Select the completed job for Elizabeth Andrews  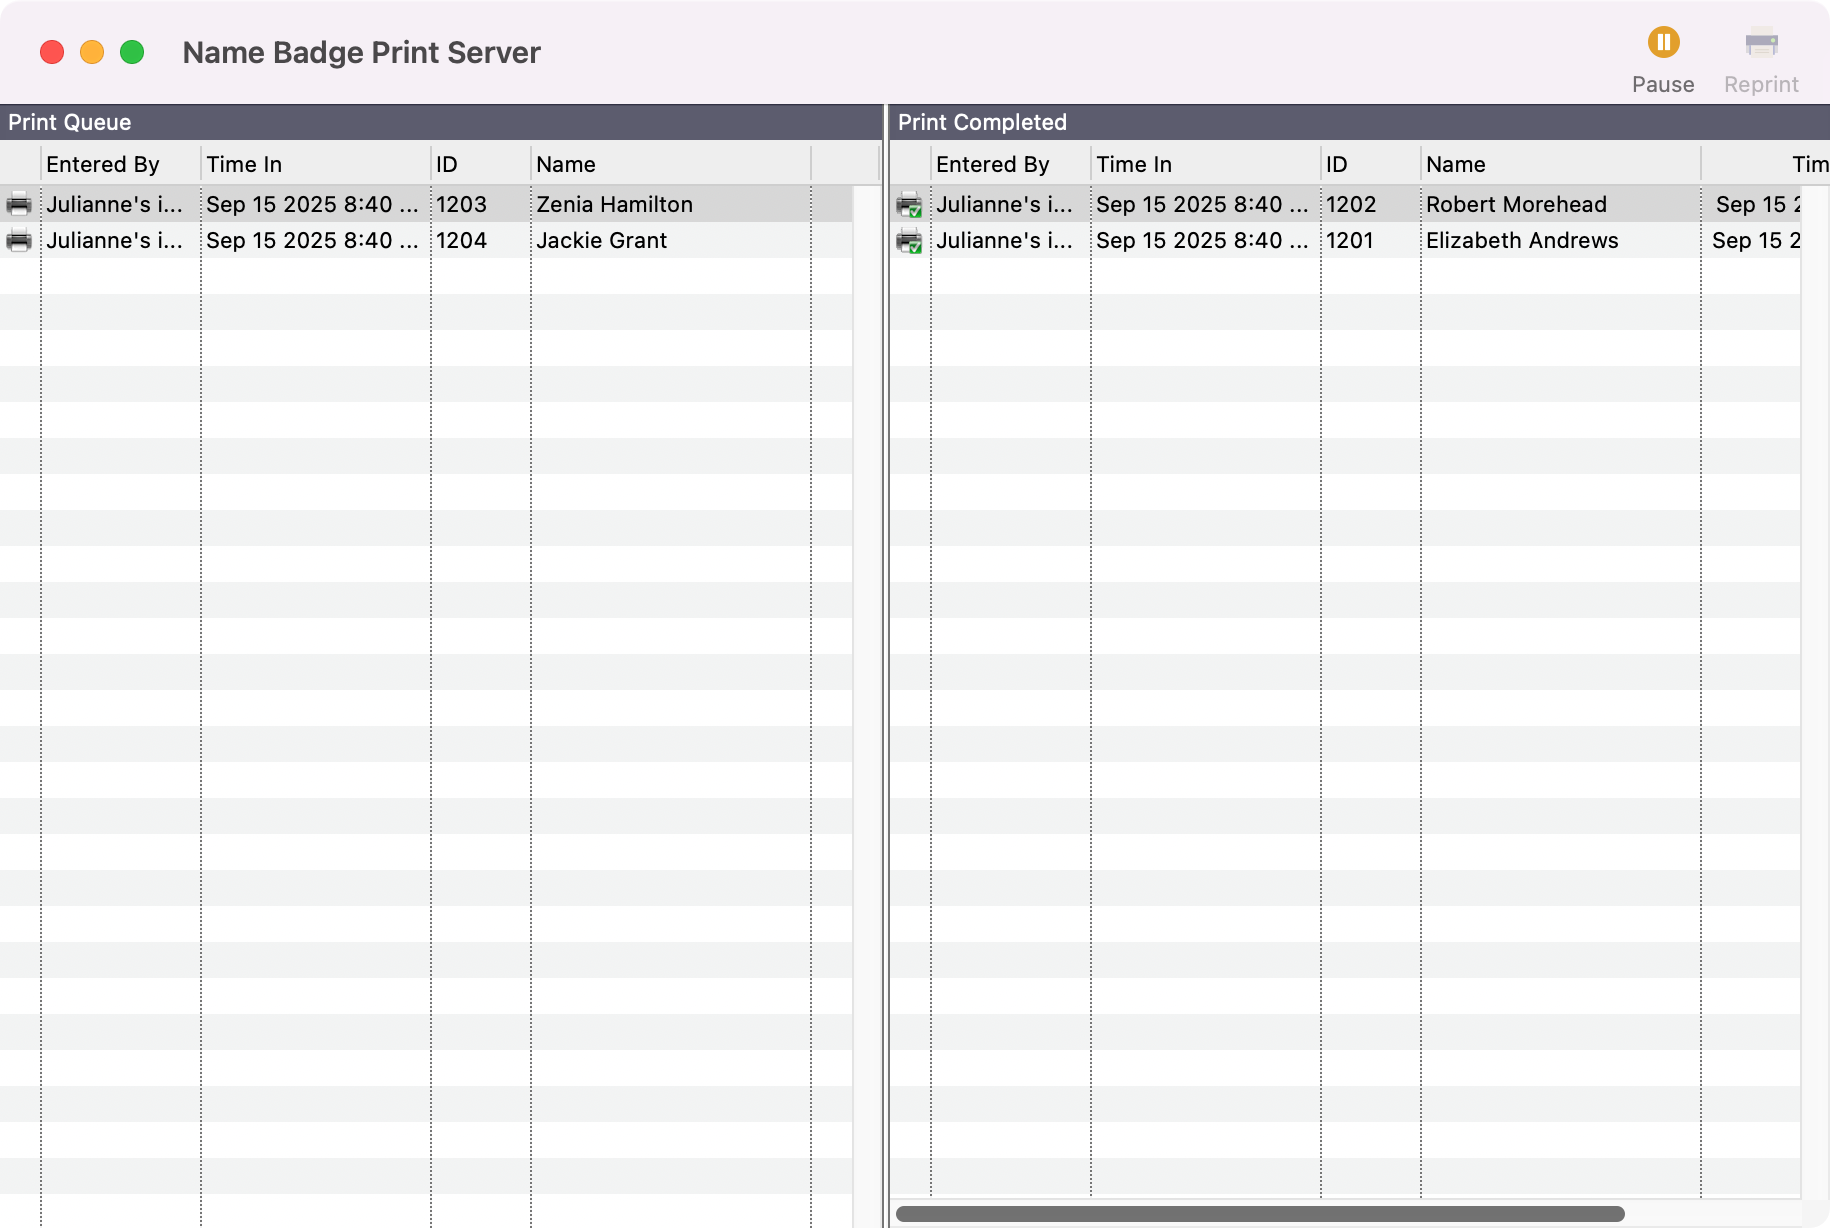tap(1522, 240)
